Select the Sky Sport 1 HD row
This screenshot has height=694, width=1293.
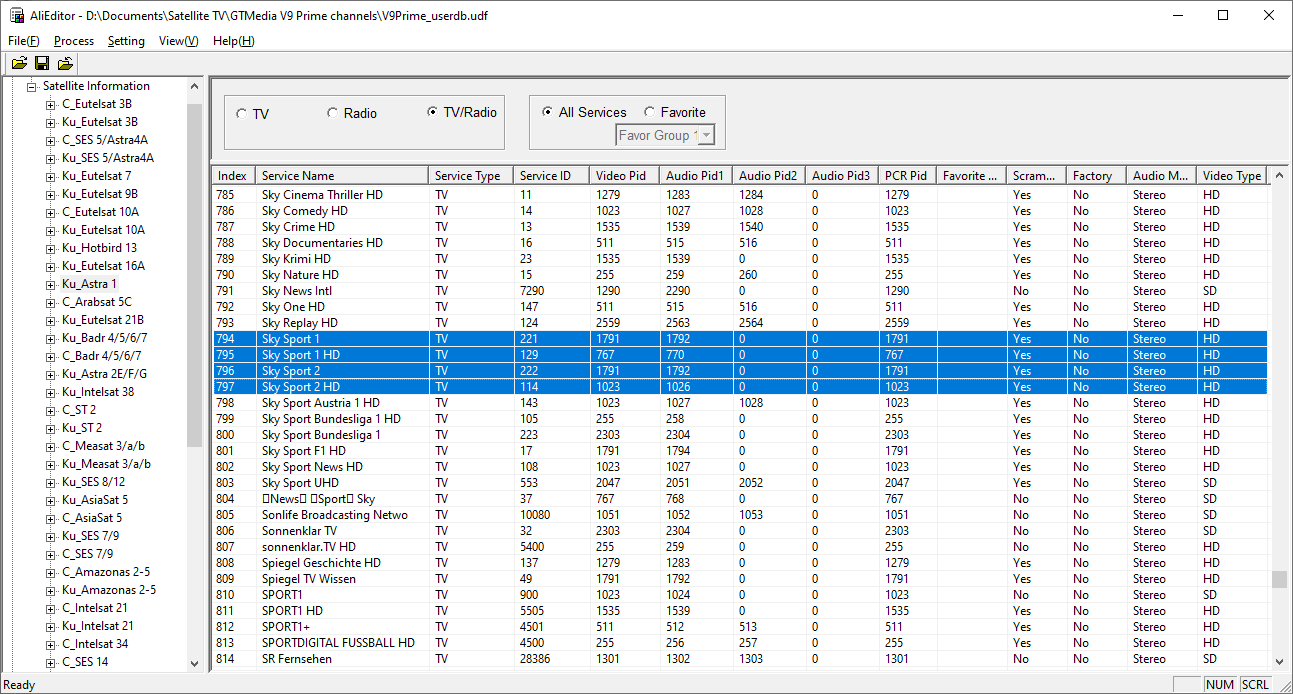click(x=740, y=355)
